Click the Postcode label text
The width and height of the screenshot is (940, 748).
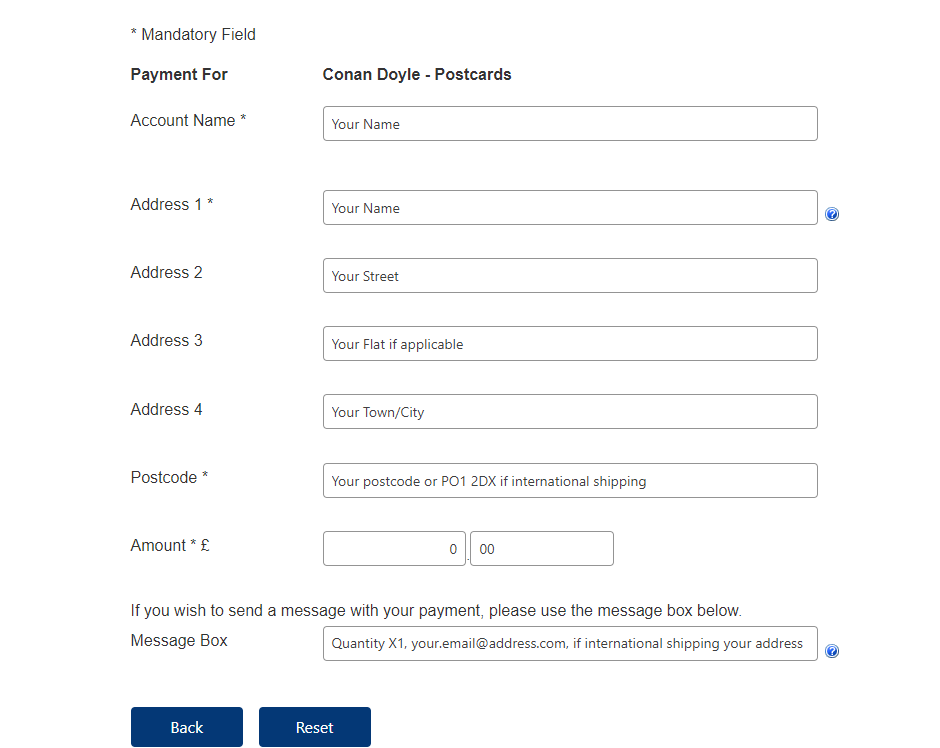tap(169, 478)
